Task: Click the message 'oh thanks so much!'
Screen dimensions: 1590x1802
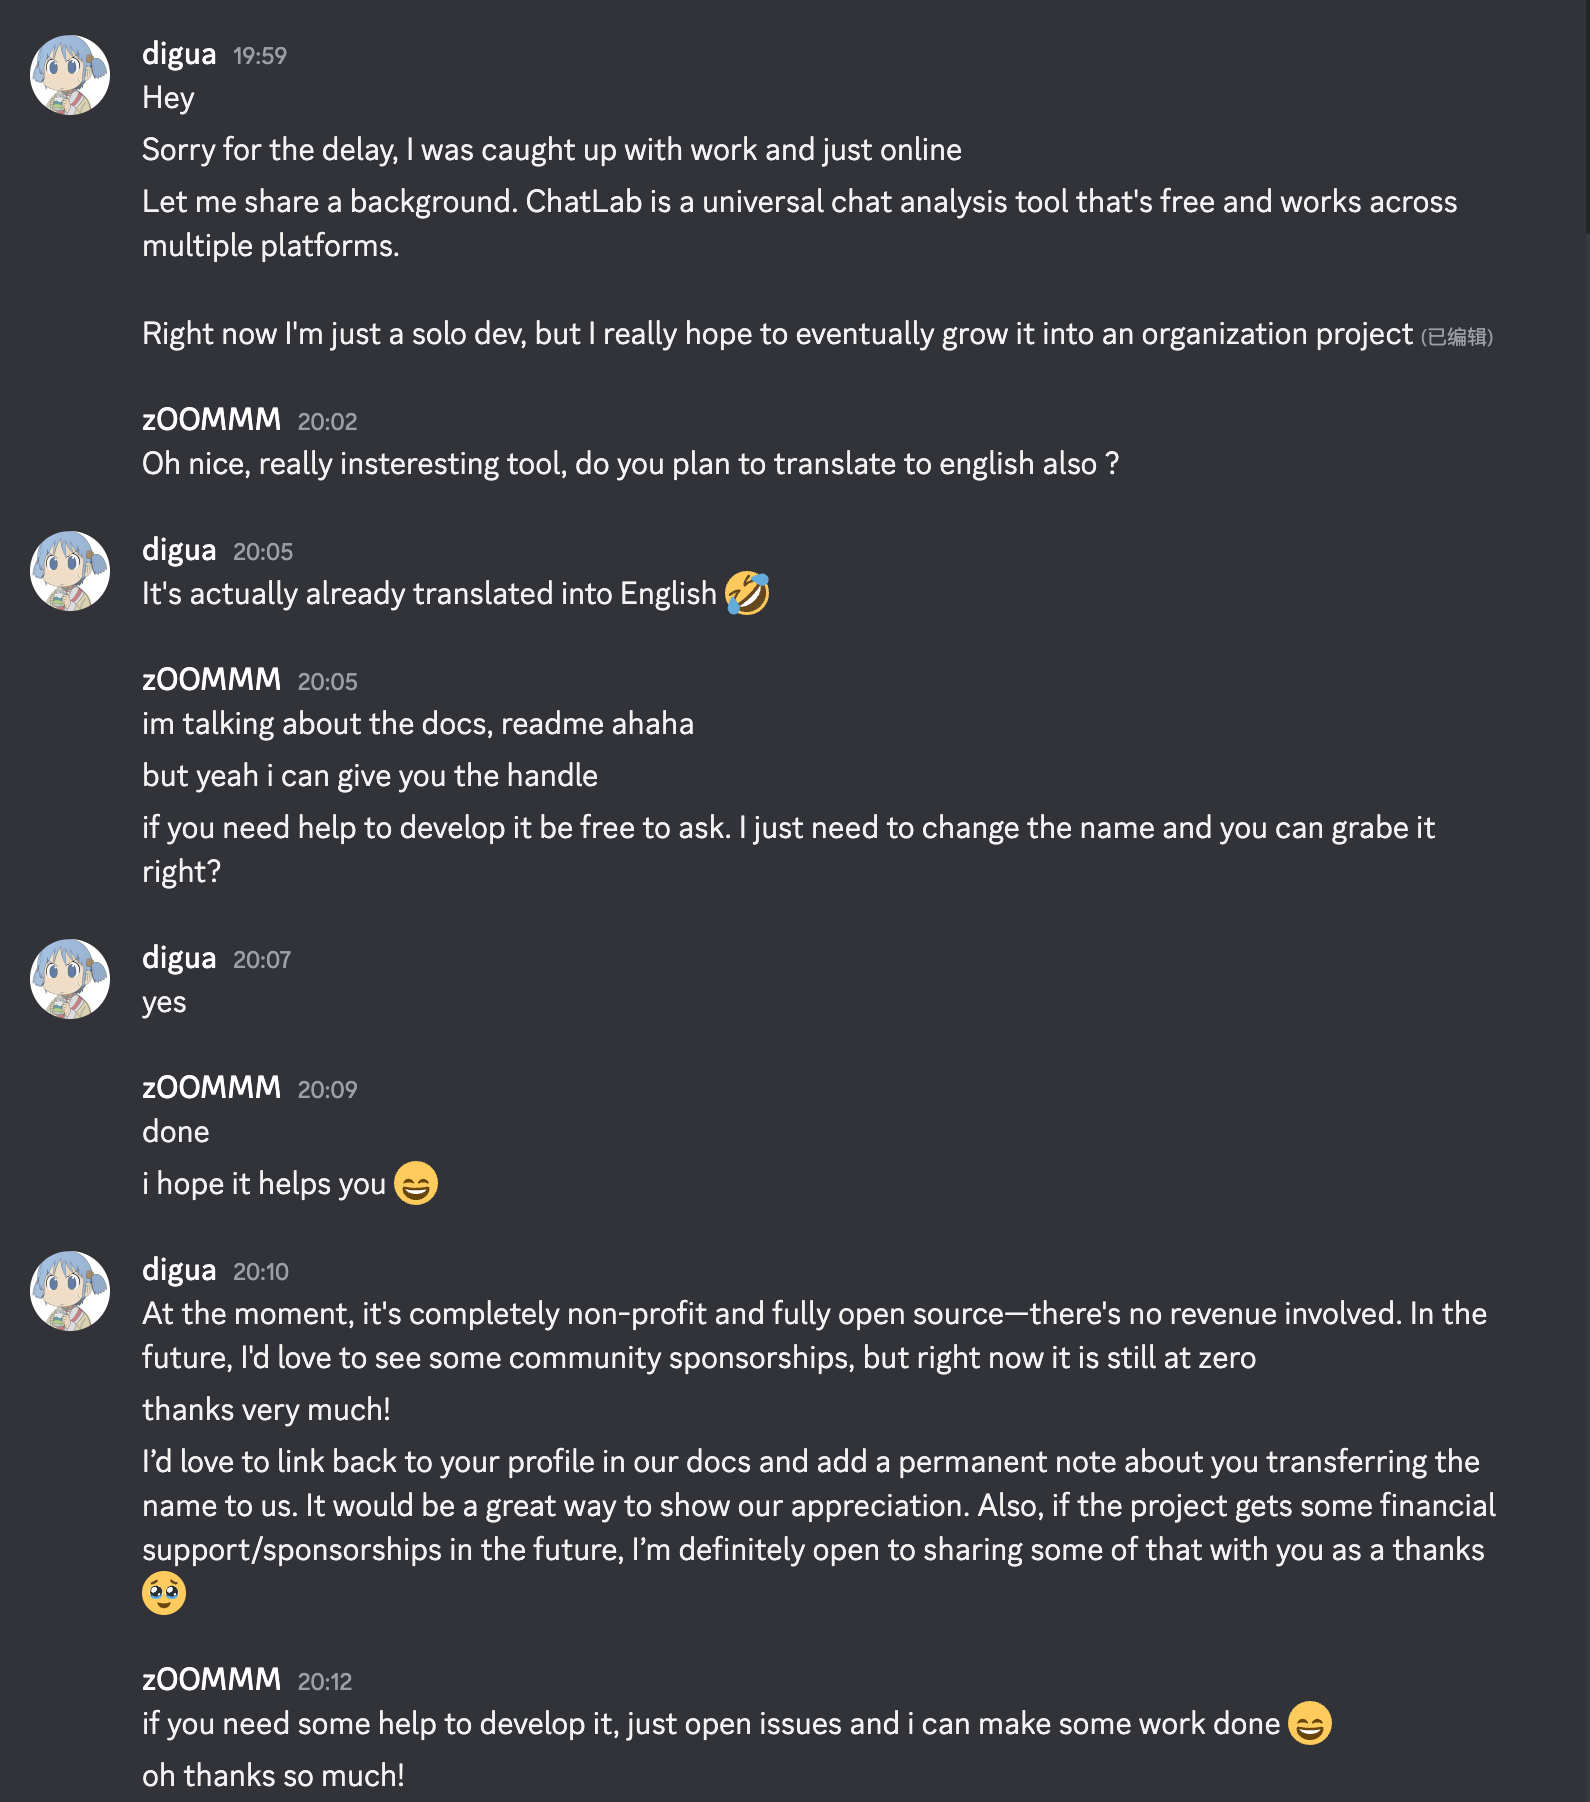Action: [x=272, y=1775]
